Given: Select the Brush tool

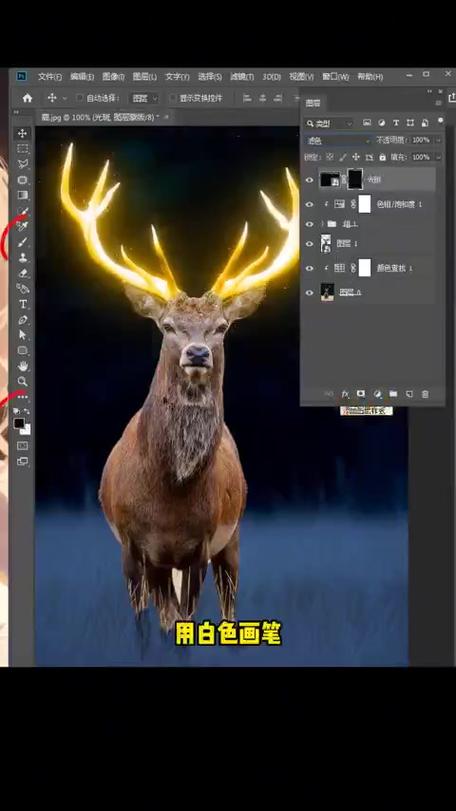Looking at the screenshot, I should tap(22, 242).
